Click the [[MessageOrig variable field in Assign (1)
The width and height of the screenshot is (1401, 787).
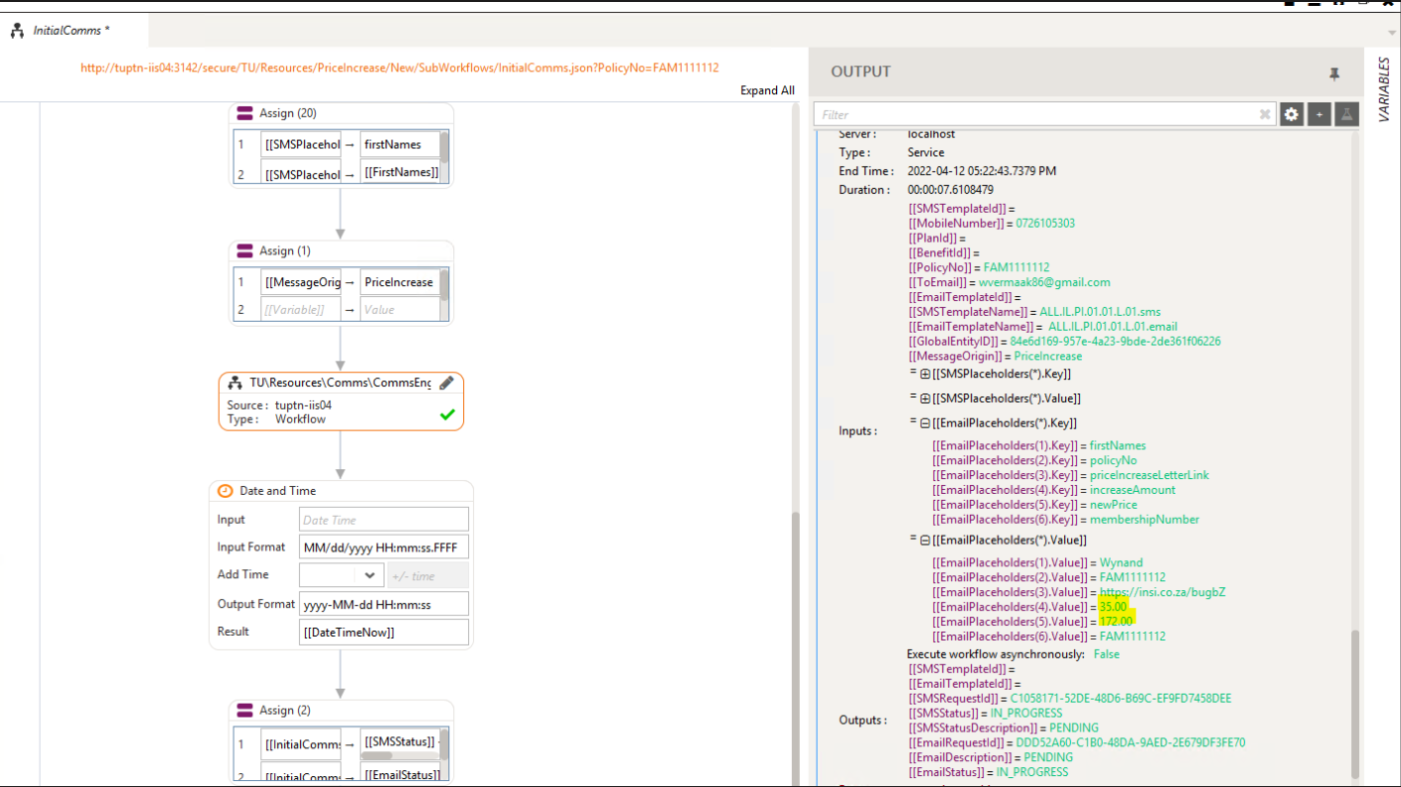pos(301,282)
